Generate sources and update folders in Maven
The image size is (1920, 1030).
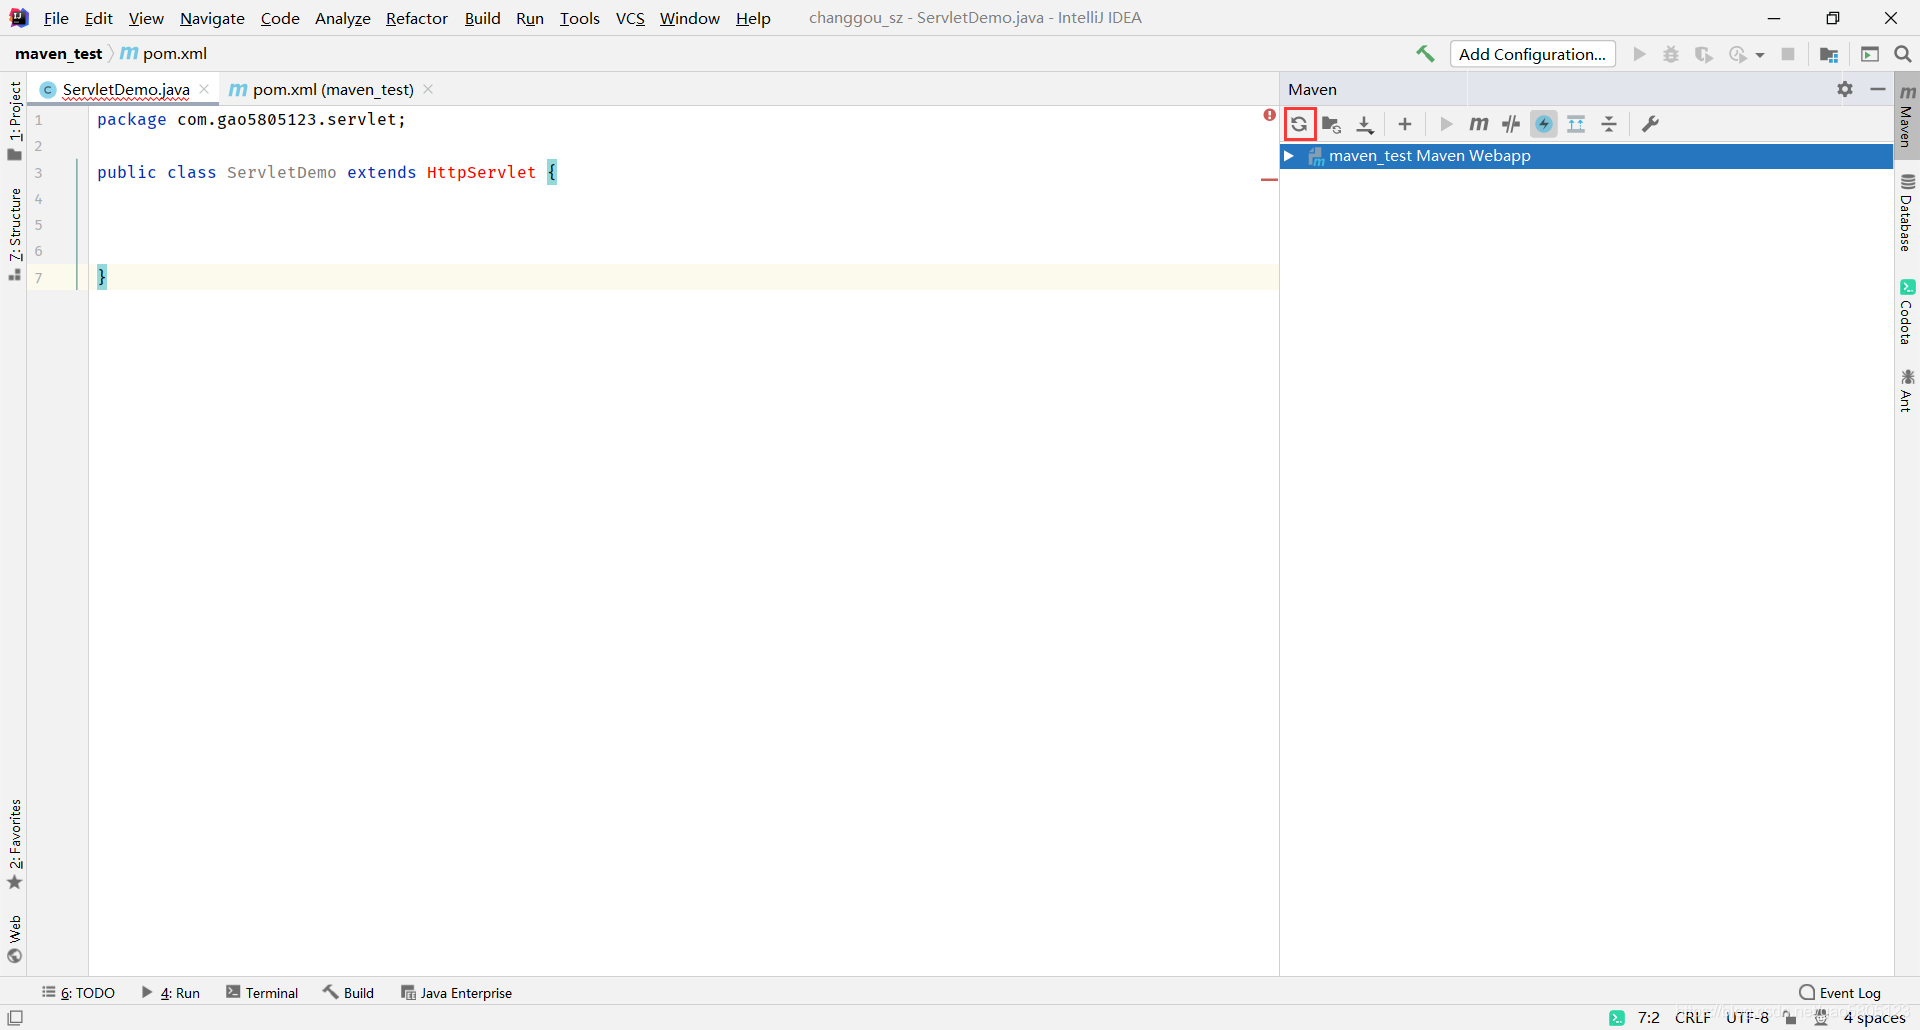[x=1332, y=124]
